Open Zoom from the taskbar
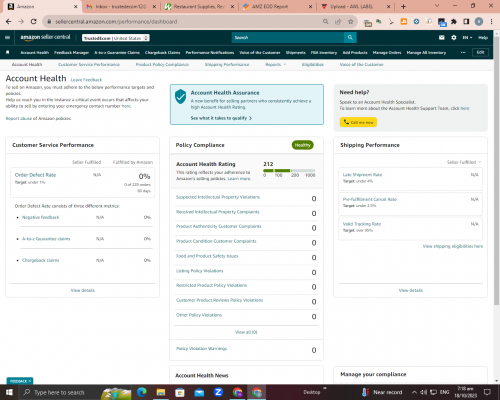 [218, 392]
